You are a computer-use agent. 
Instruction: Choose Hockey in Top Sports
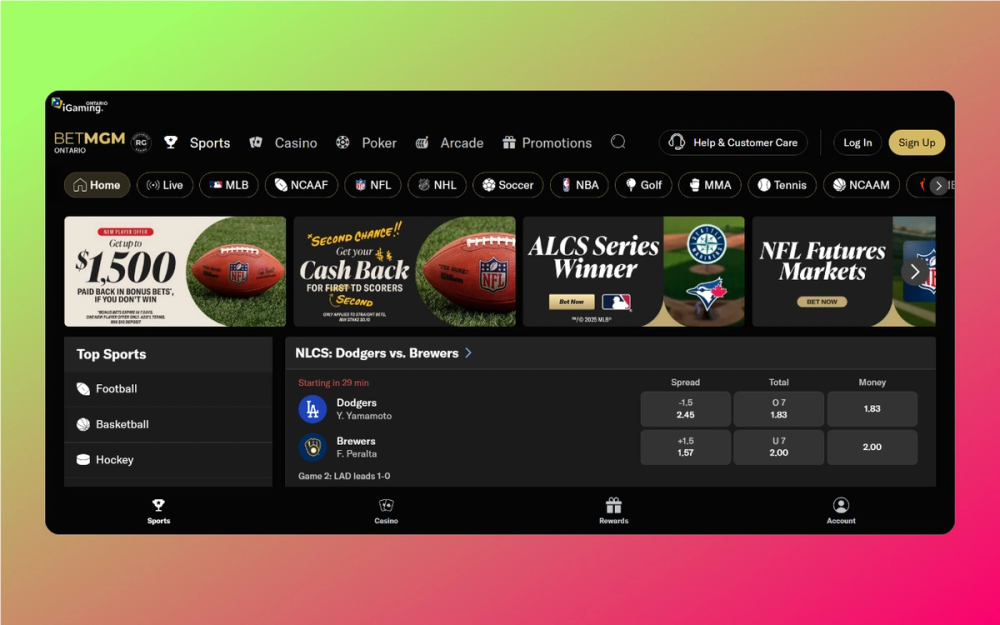click(x=168, y=460)
